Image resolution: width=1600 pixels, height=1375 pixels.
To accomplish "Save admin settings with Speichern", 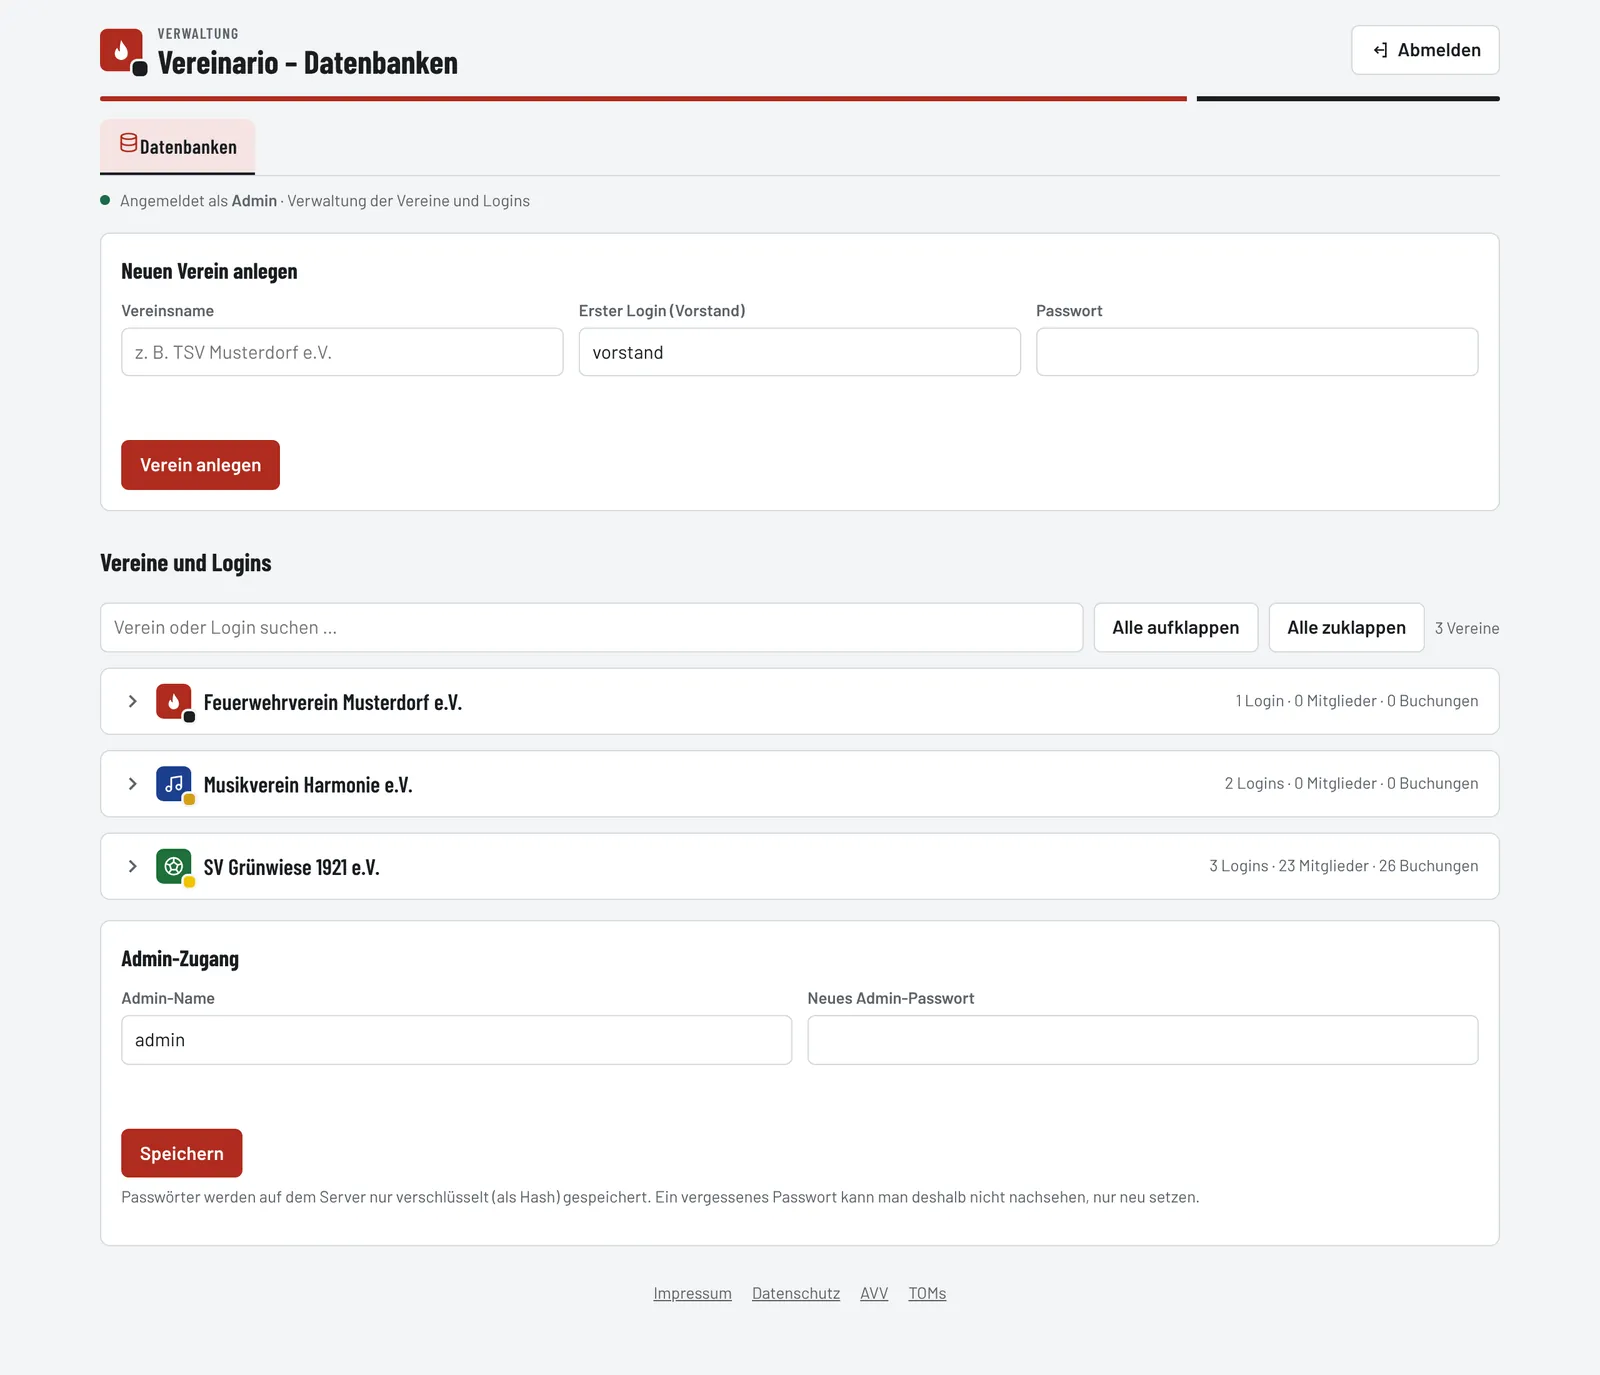I will [x=182, y=1153].
